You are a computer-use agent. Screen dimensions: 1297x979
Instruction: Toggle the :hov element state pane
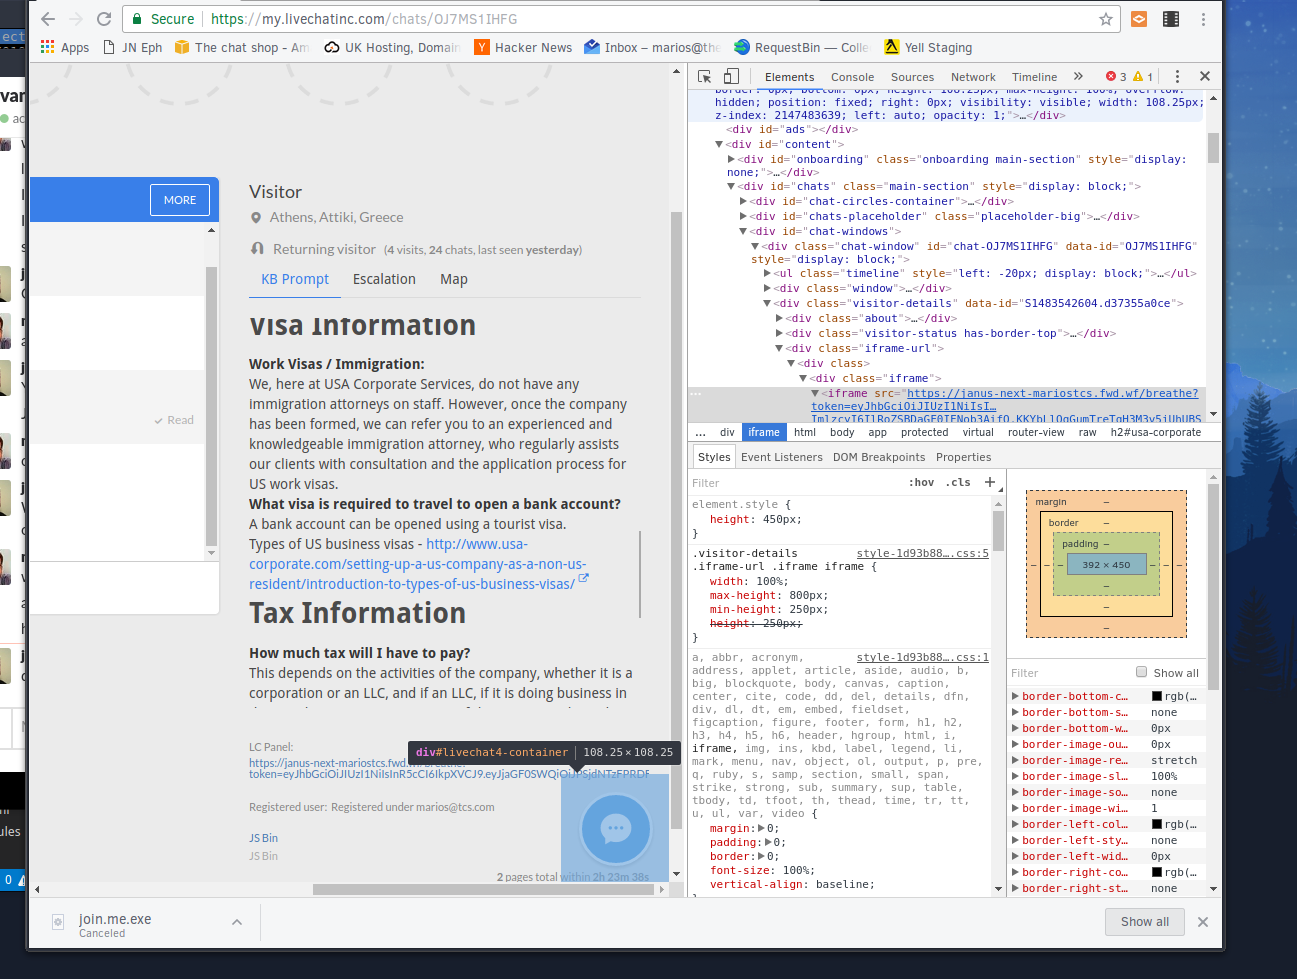tap(922, 482)
